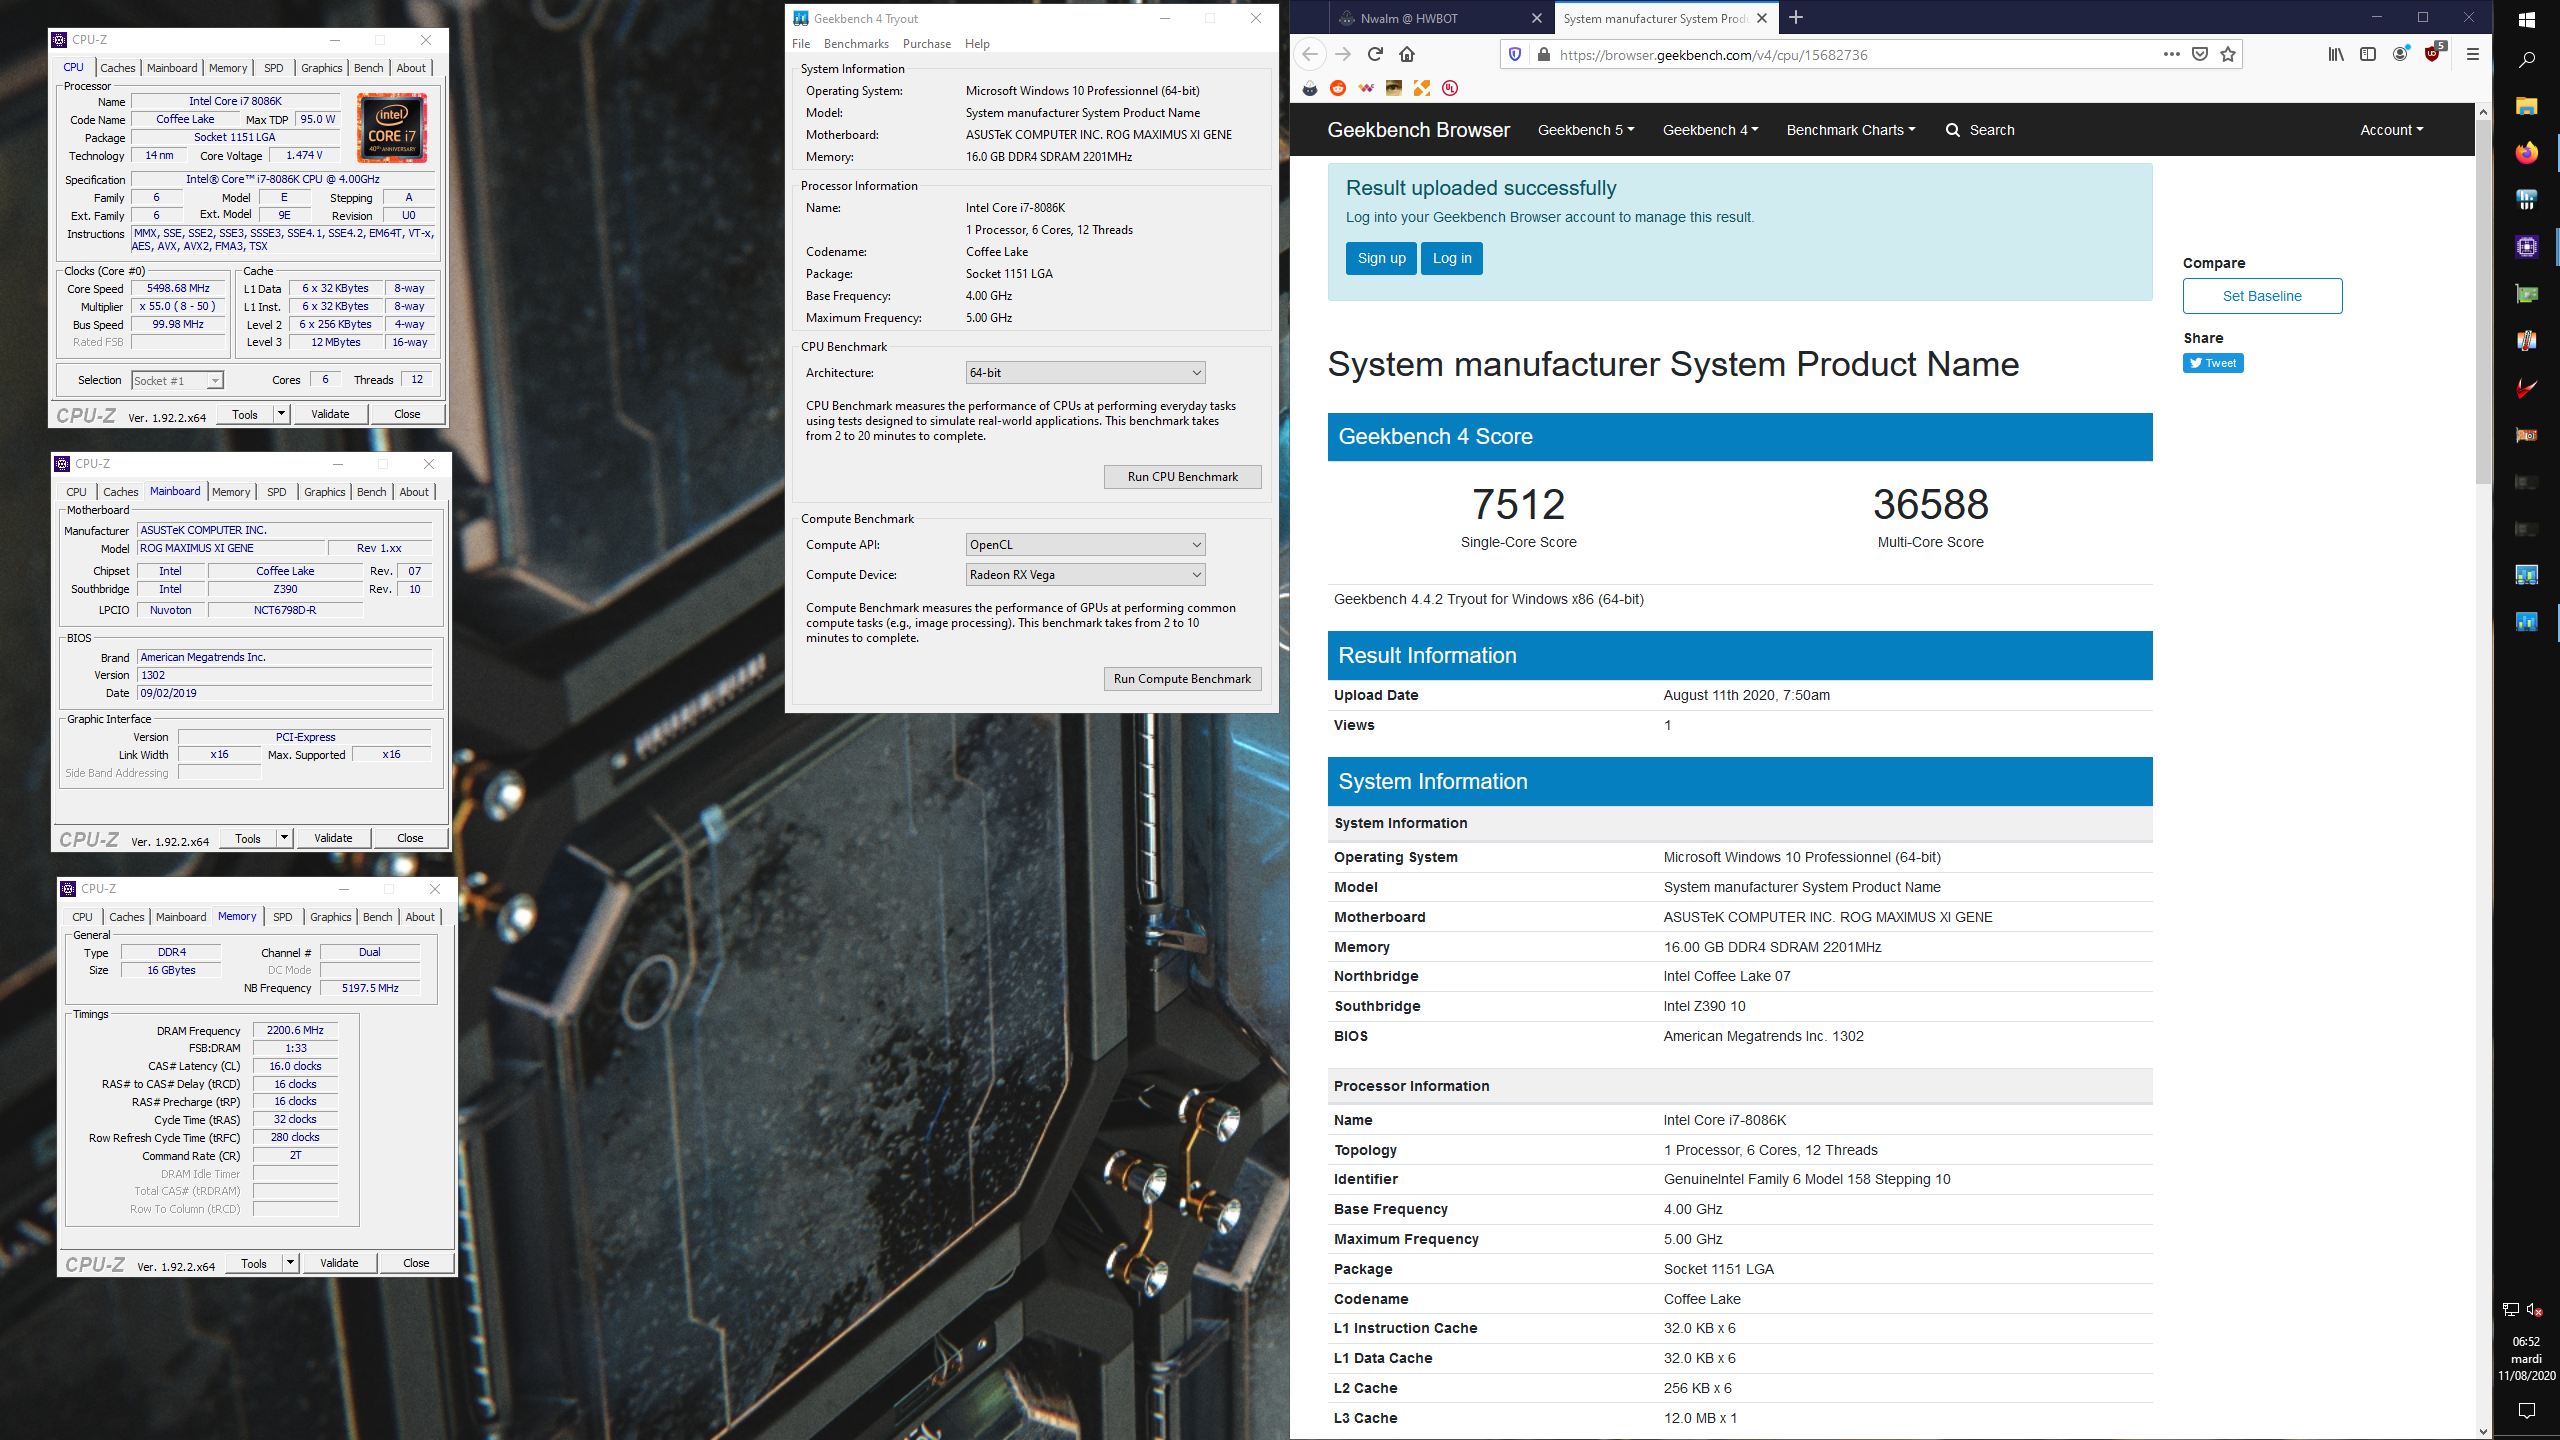Open the Purchase menu

pos(927,44)
